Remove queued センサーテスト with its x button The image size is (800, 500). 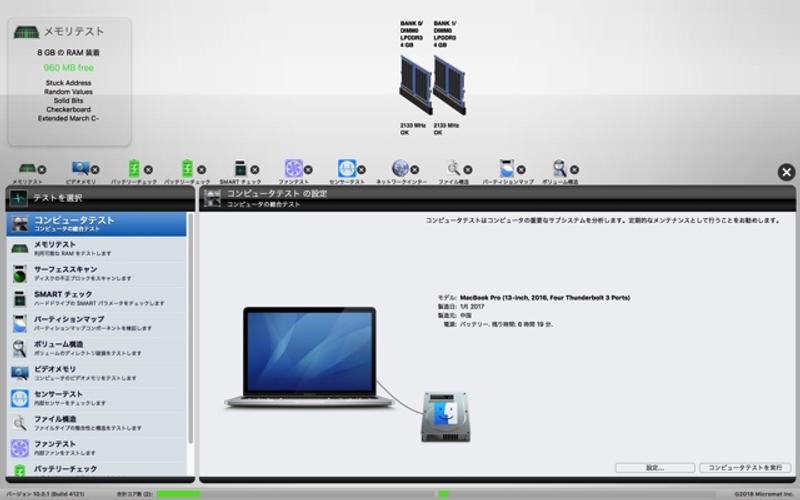361,170
